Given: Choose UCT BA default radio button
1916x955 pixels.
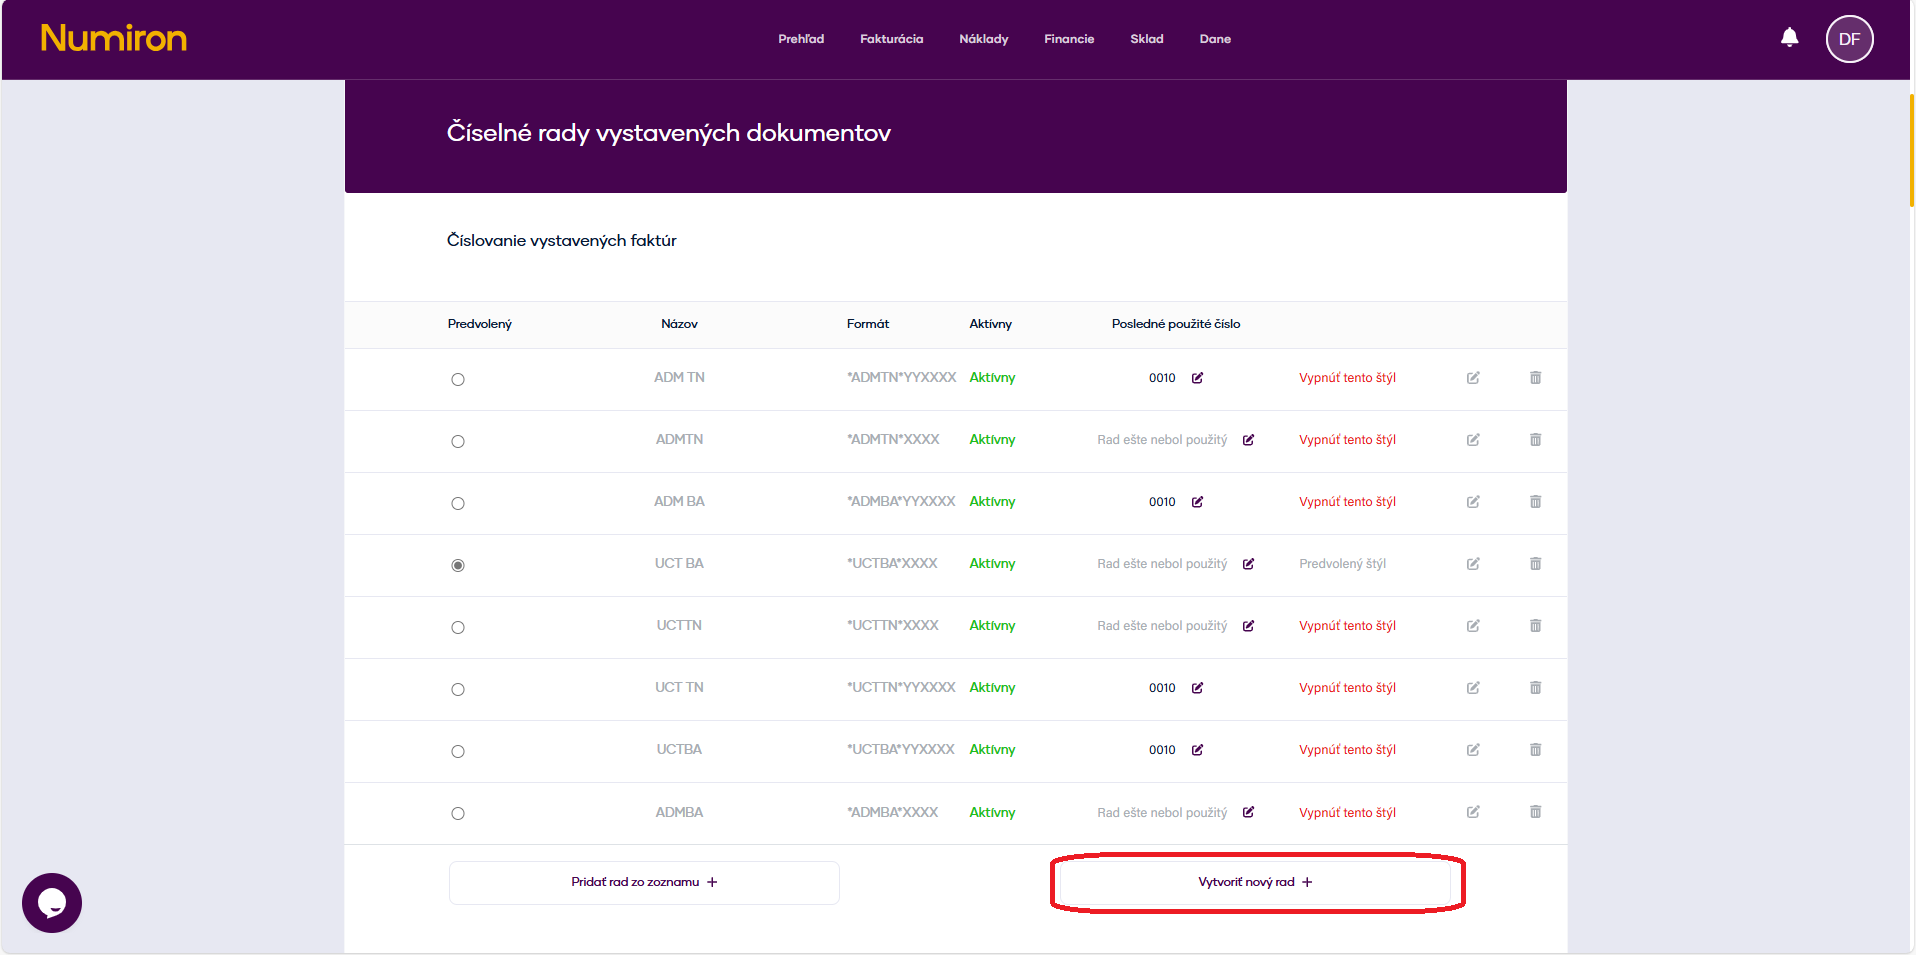Looking at the screenshot, I should 458,565.
